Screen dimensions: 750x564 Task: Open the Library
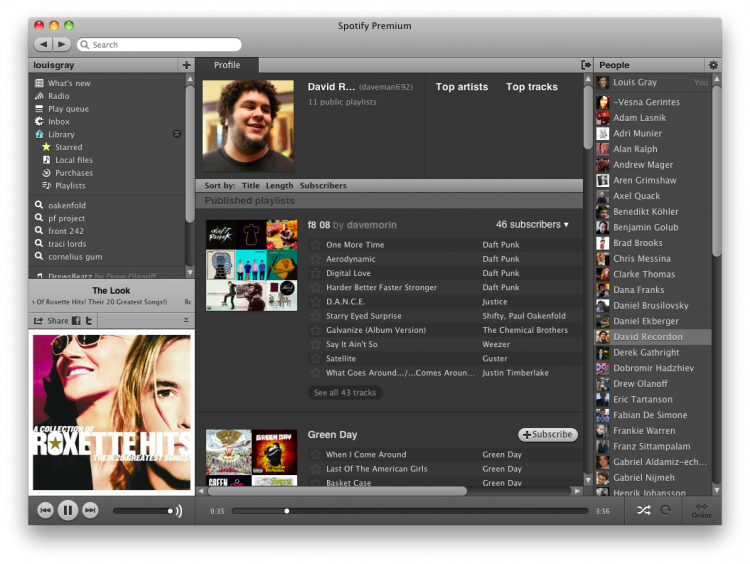(61, 135)
